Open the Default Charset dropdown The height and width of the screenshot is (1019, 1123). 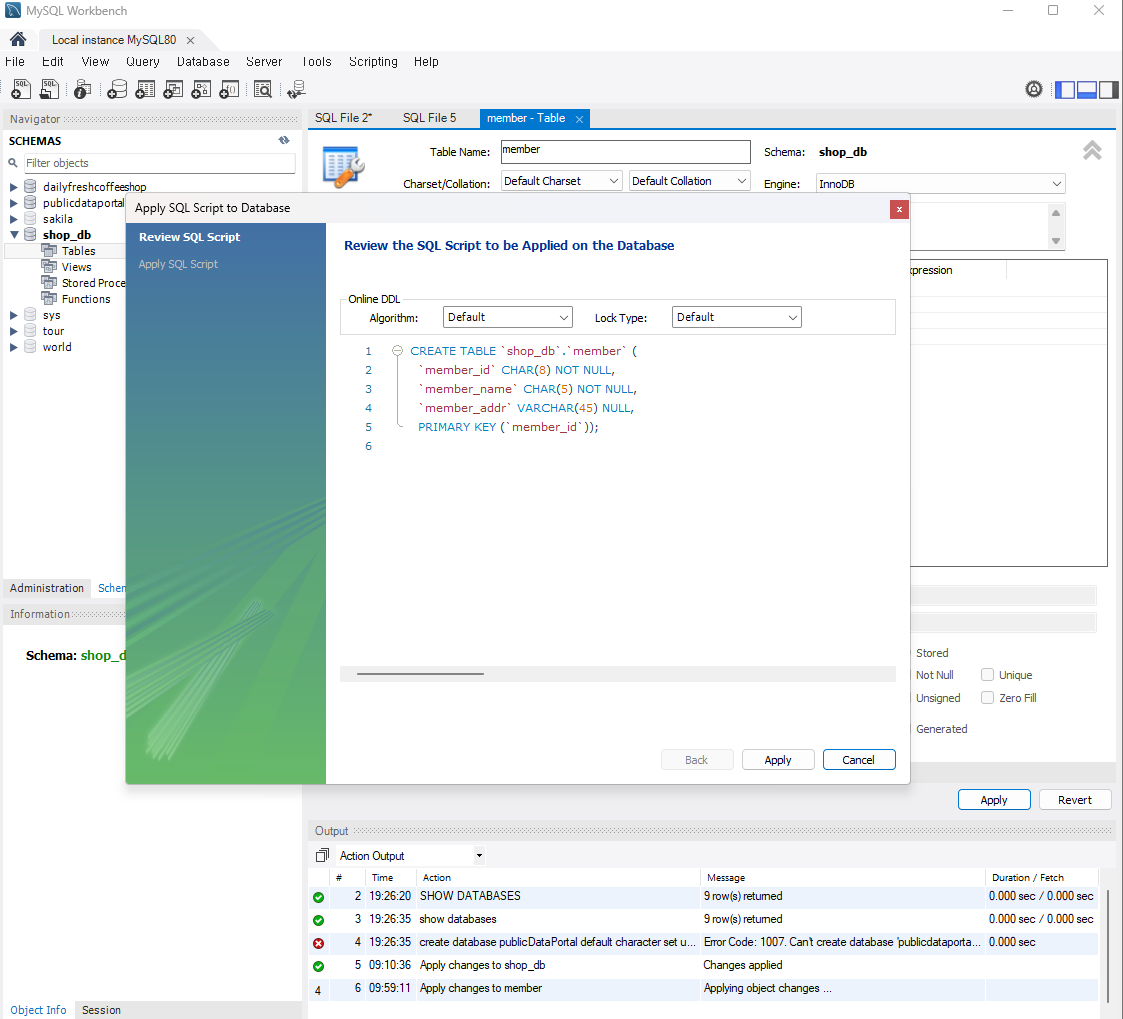561,181
